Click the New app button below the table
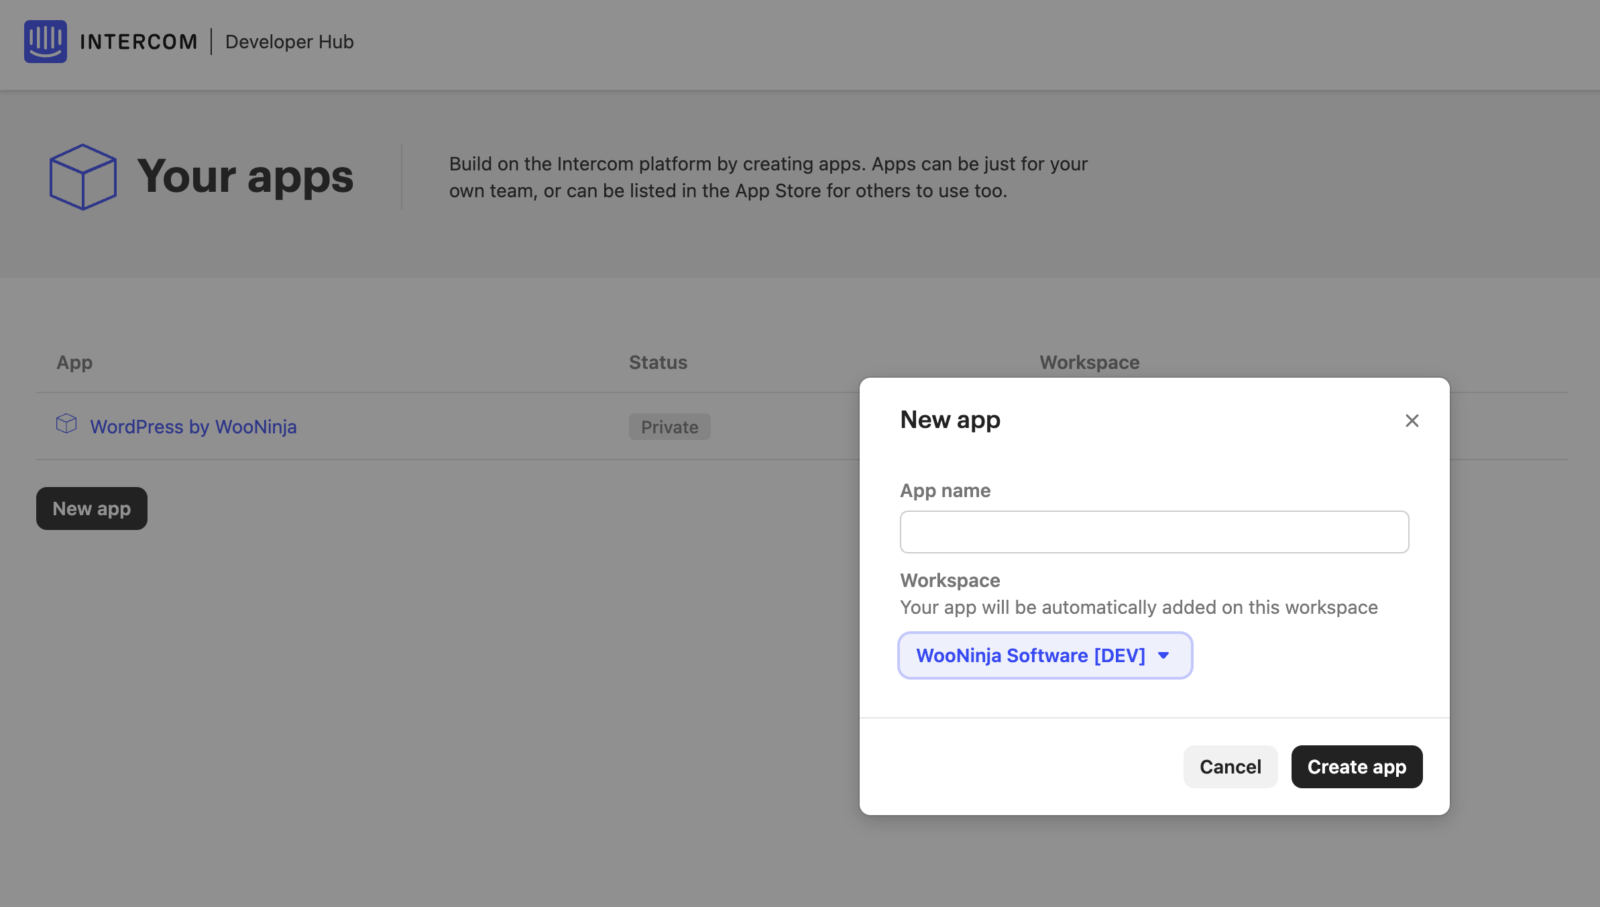 [92, 509]
